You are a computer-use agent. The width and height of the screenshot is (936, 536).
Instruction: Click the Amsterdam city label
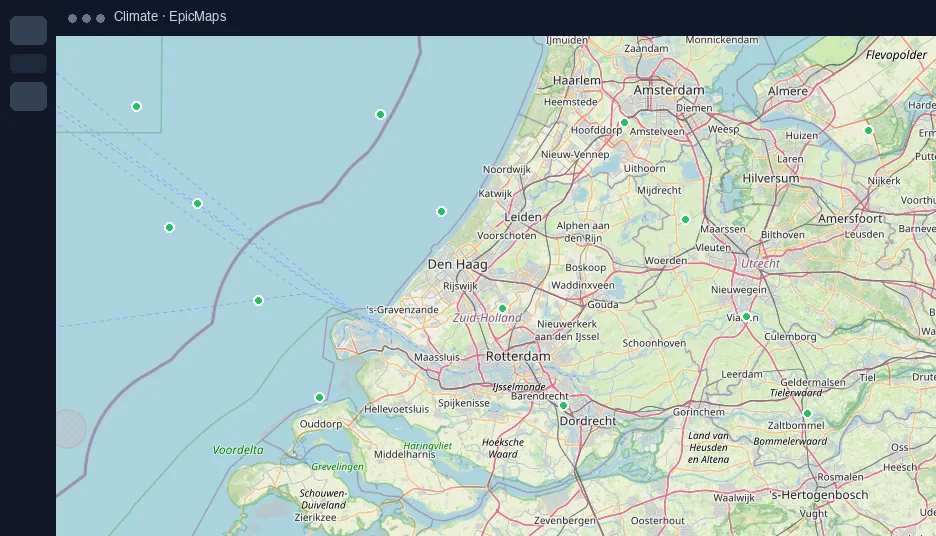tap(669, 90)
